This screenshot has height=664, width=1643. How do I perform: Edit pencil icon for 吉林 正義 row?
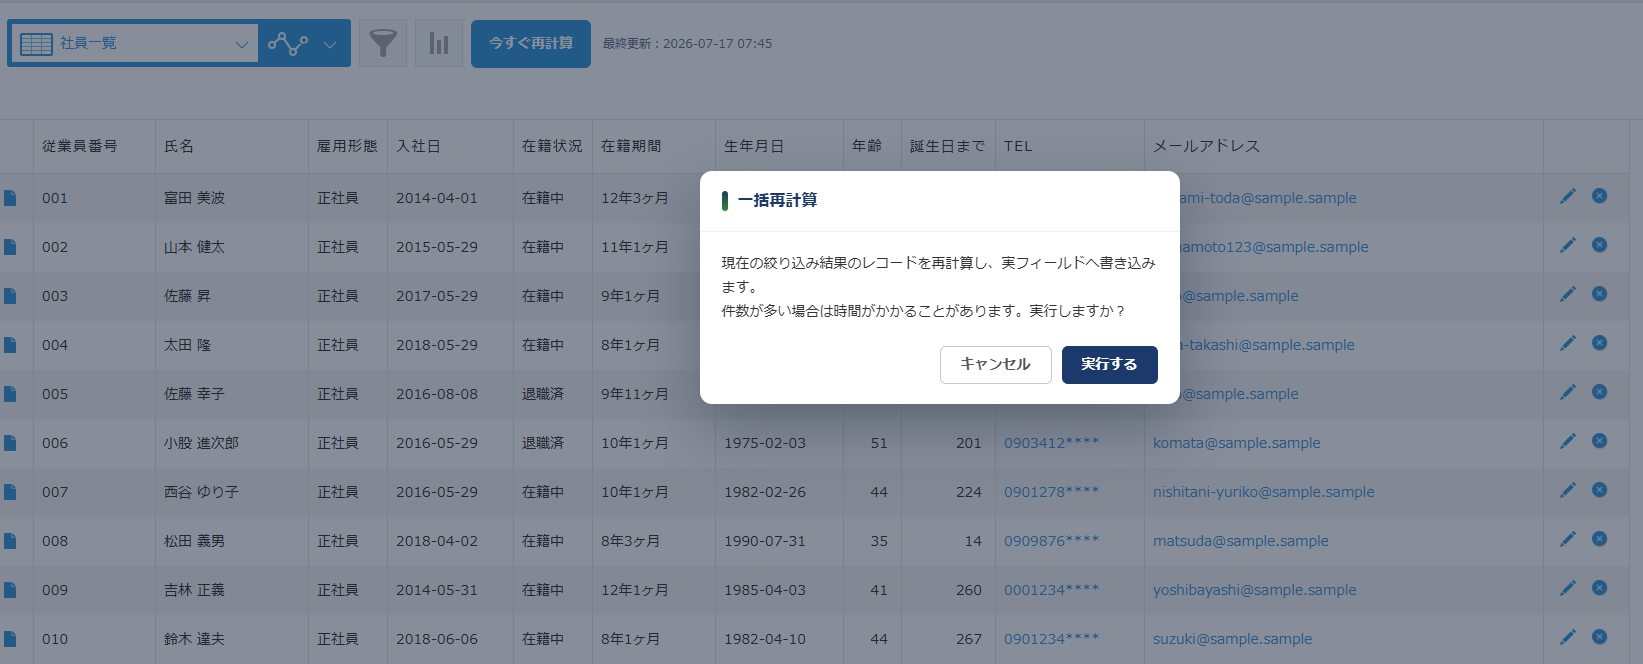point(1568,588)
